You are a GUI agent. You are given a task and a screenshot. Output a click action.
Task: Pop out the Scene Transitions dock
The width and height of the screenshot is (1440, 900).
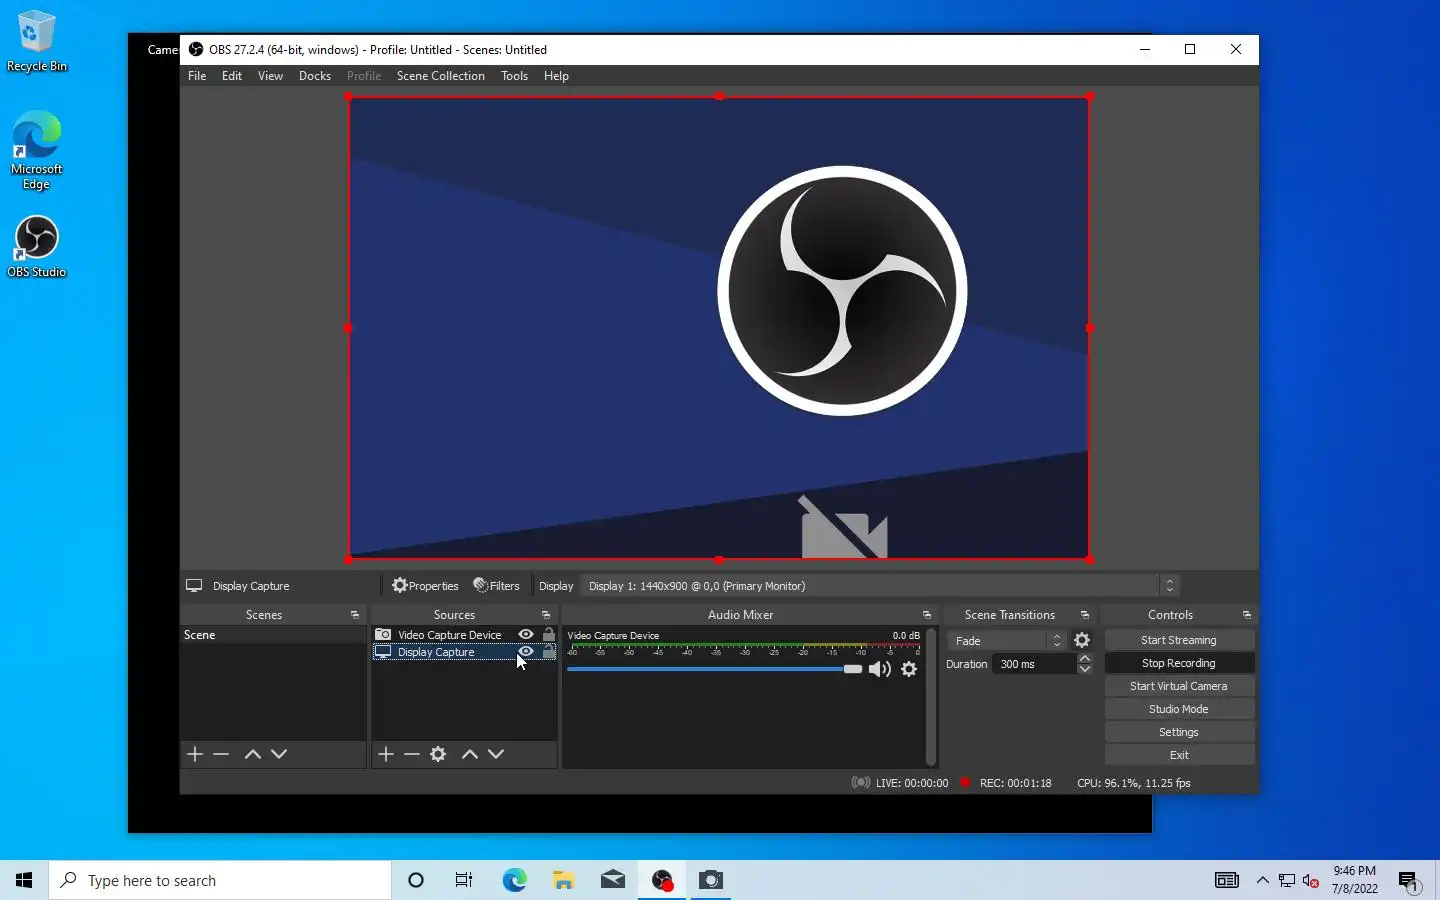[1084, 615]
